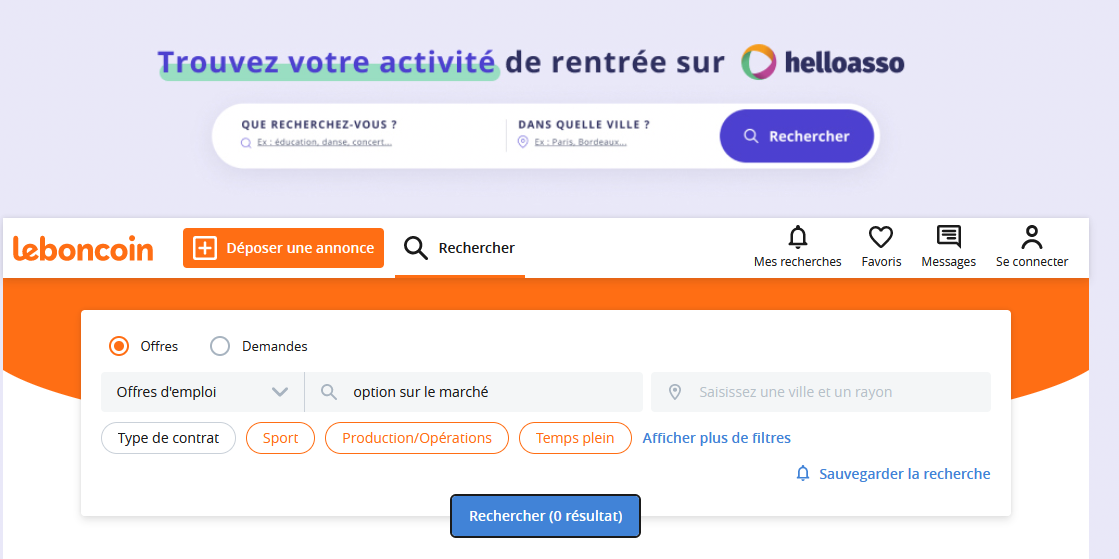Viewport: 1119px width, 559px height.
Task: Click the helloasso purple Rechercher button
Action: (x=796, y=136)
